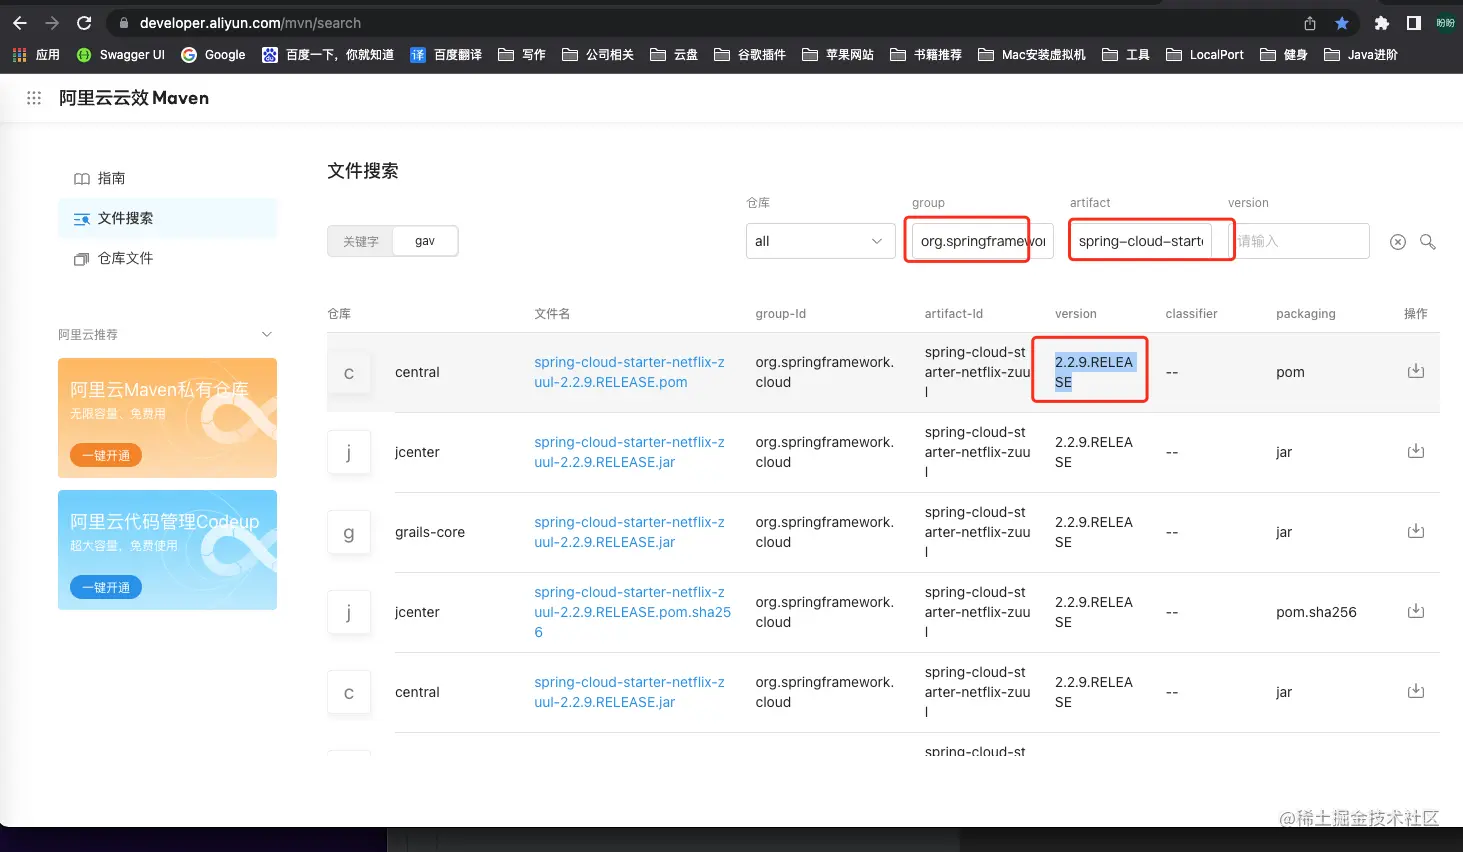This screenshot has height=852, width=1463.
Task: Click the 阿里云云效 Maven site title
Action: (134, 98)
